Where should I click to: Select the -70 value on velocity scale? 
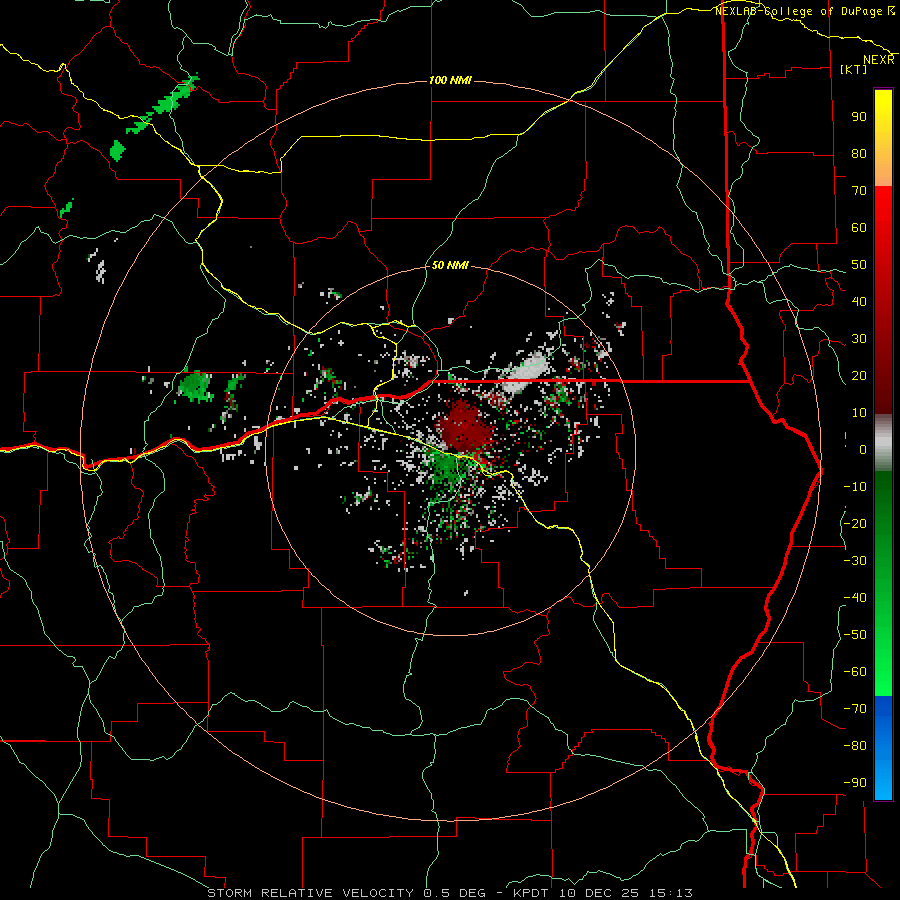(855, 709)
